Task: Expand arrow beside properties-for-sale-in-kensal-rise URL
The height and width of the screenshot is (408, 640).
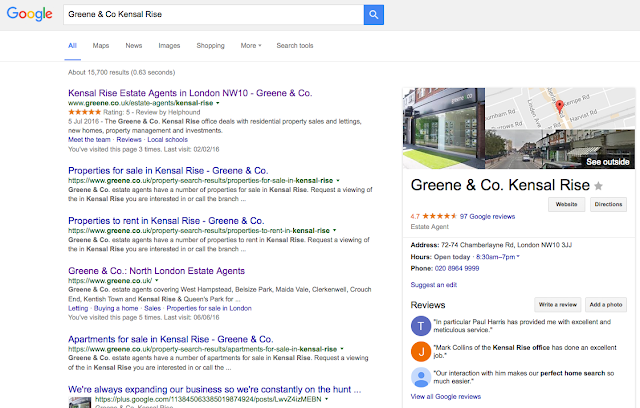Action: tap(338, 180)
